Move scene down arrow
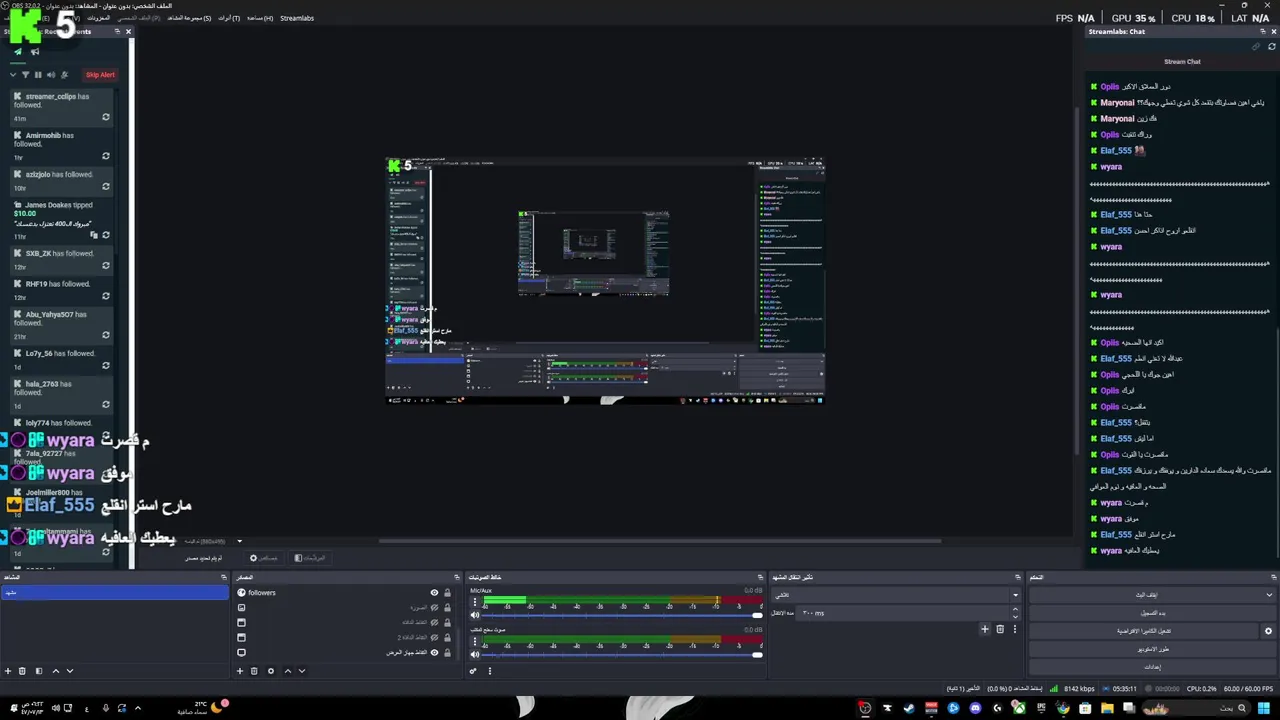 pyautogui.click(x=69, y=671)
